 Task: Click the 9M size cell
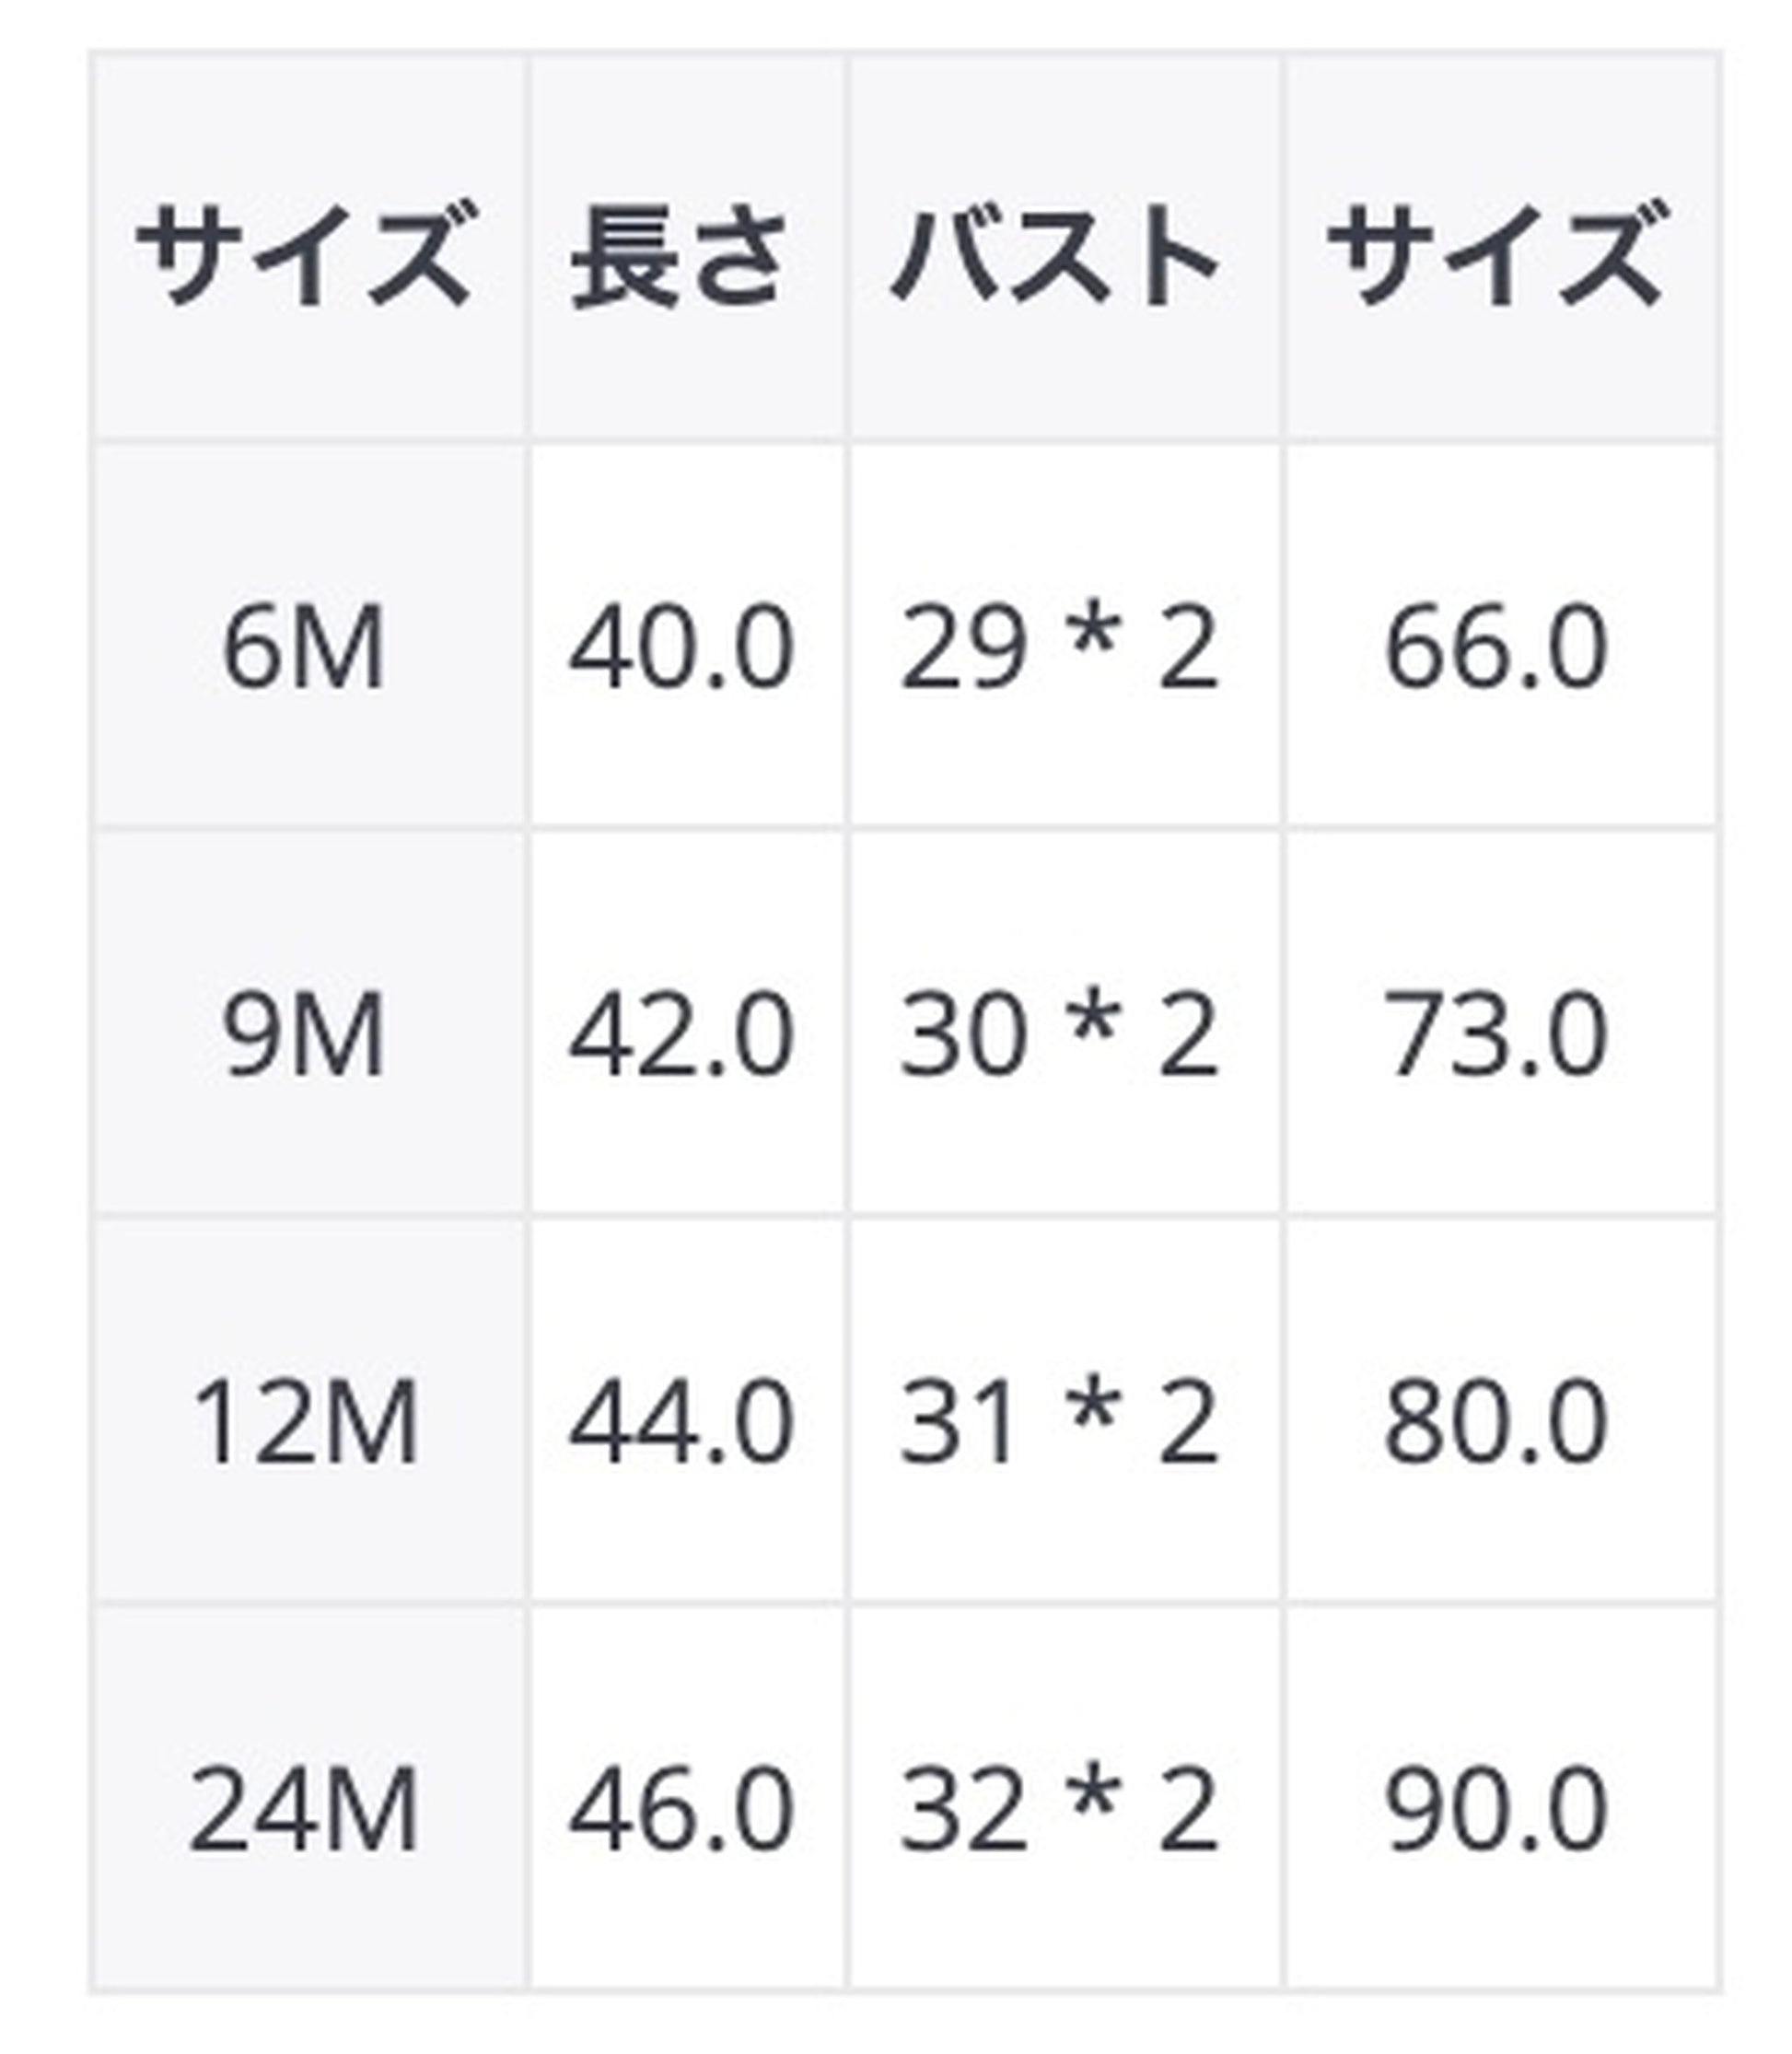coord(305,1038)
